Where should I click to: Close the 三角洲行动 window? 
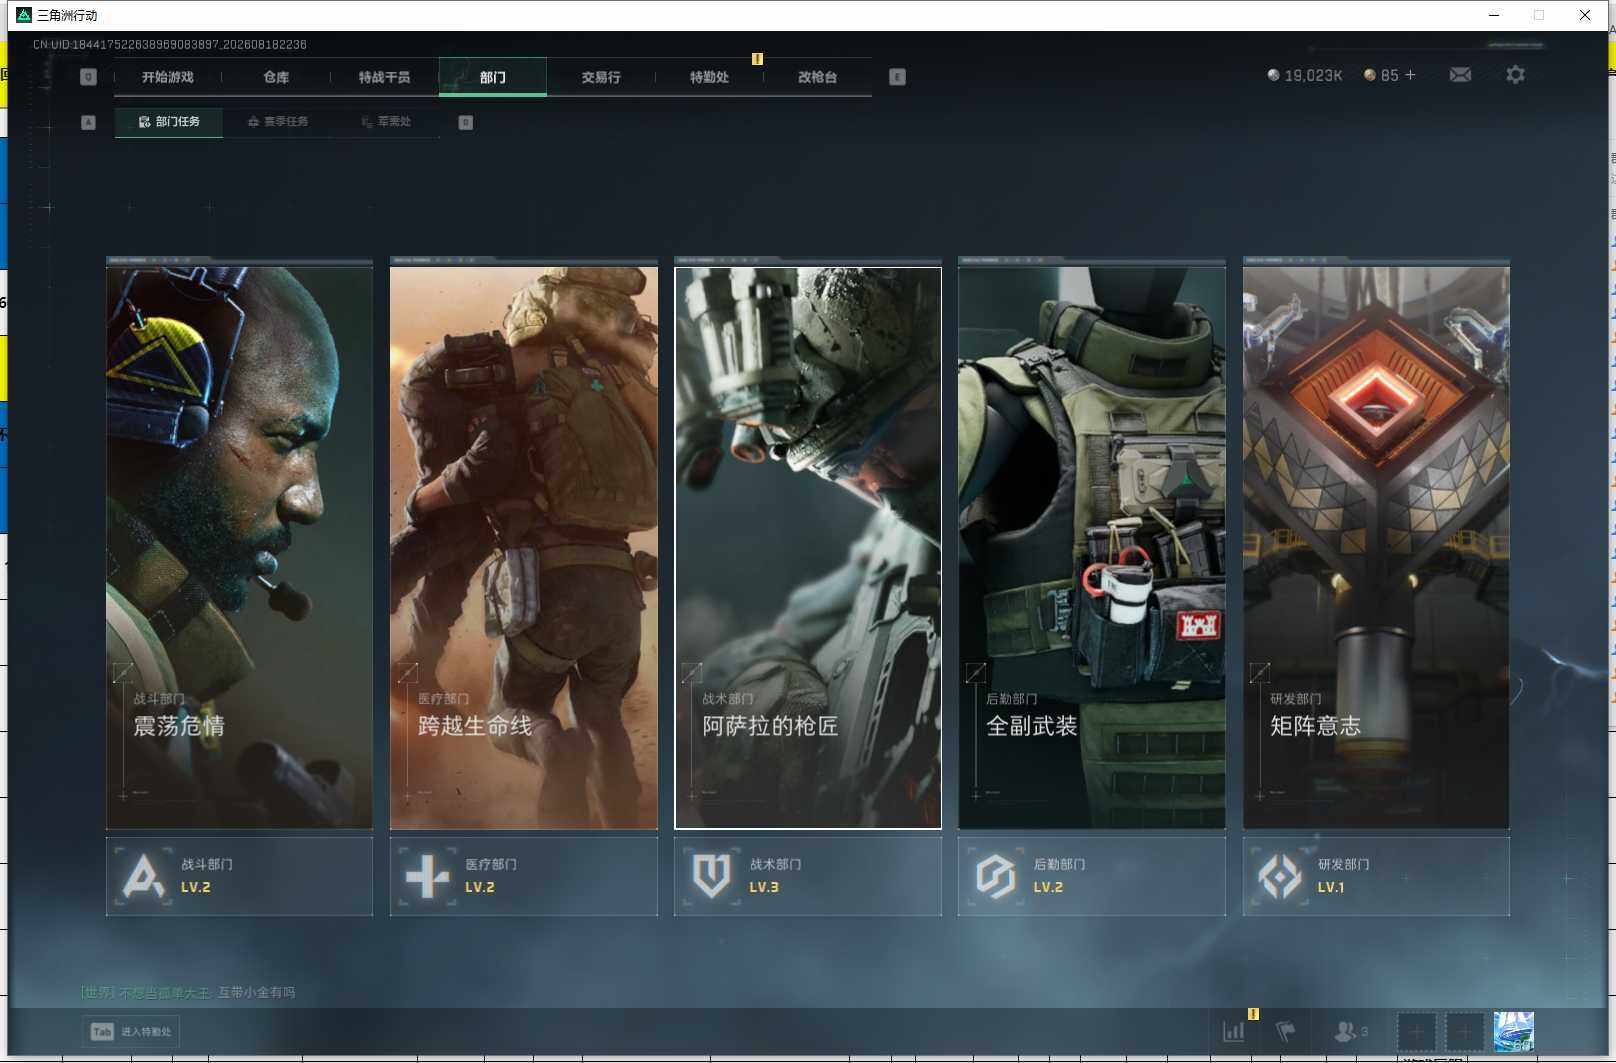pos(1585,15)
